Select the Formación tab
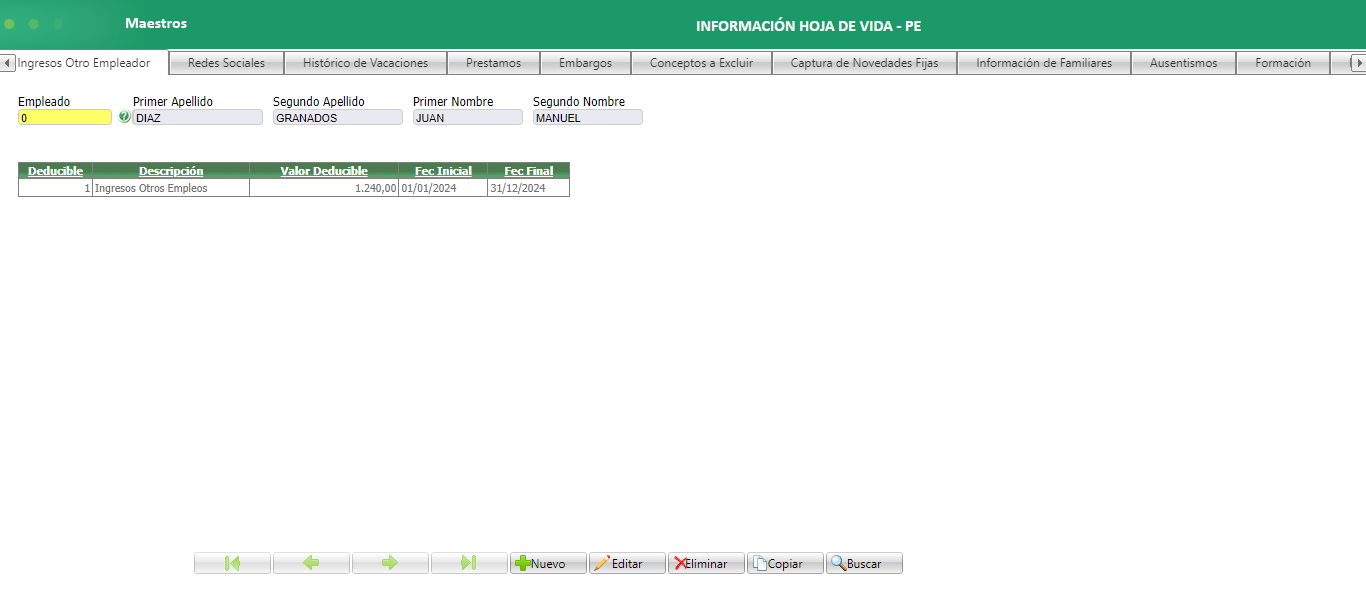Viewport: 1366px width, 592px height. [x=1283, y=62]
